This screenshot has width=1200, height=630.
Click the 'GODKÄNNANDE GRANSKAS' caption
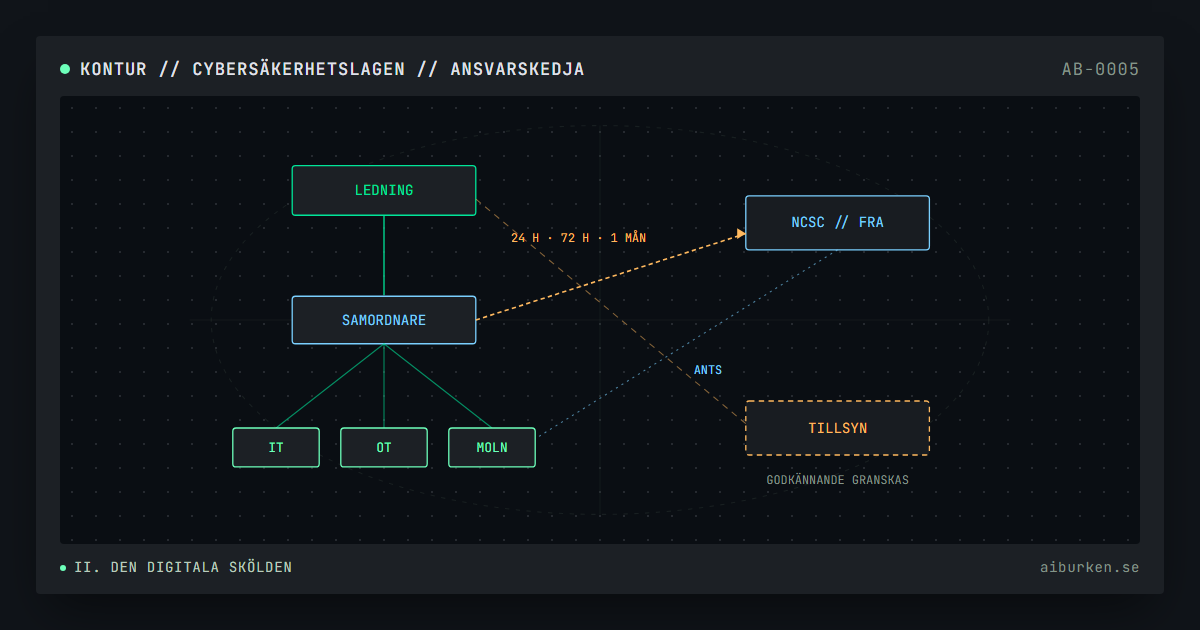[x=838, y=480]
